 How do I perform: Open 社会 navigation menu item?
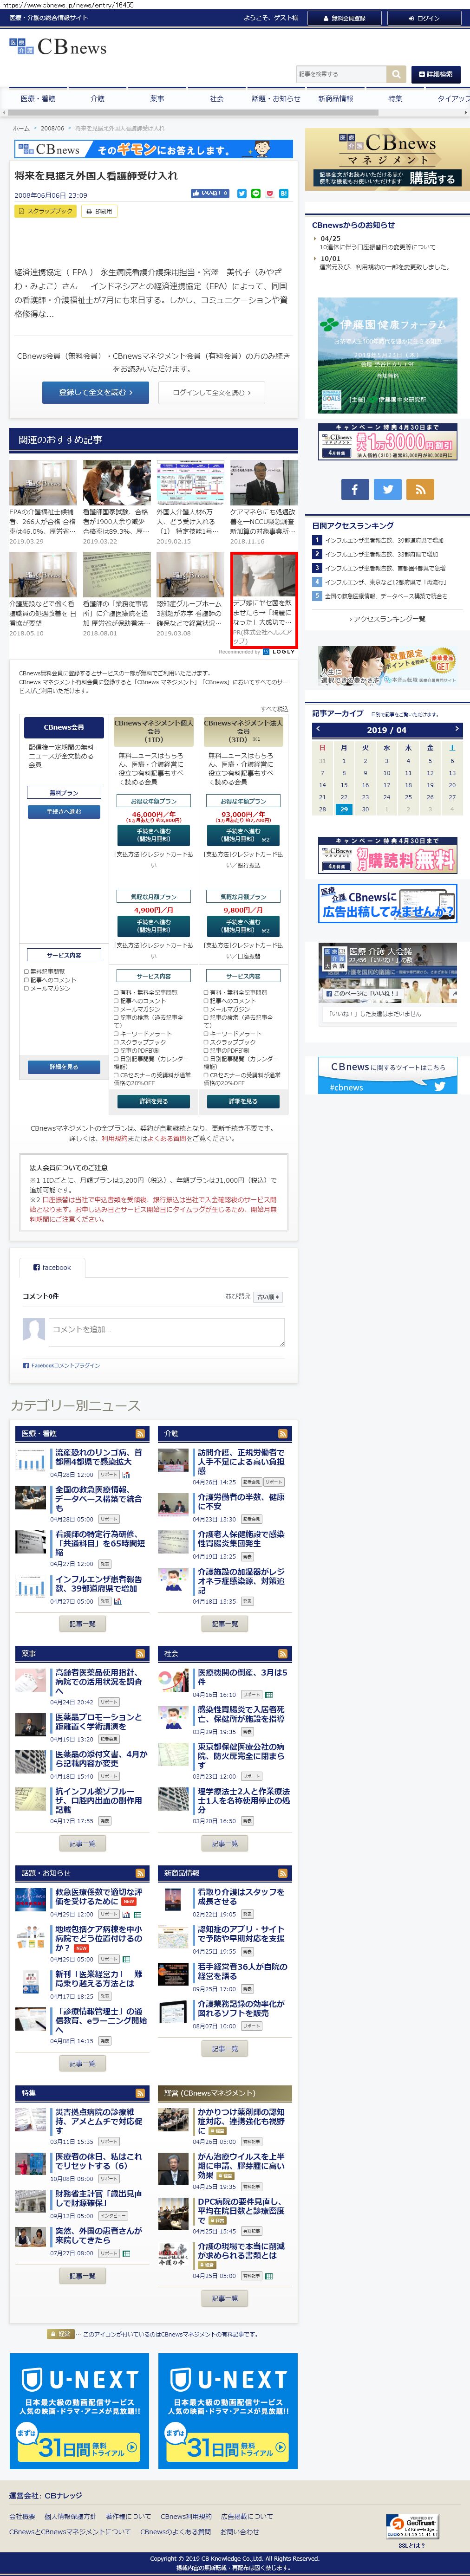[216, 99]
